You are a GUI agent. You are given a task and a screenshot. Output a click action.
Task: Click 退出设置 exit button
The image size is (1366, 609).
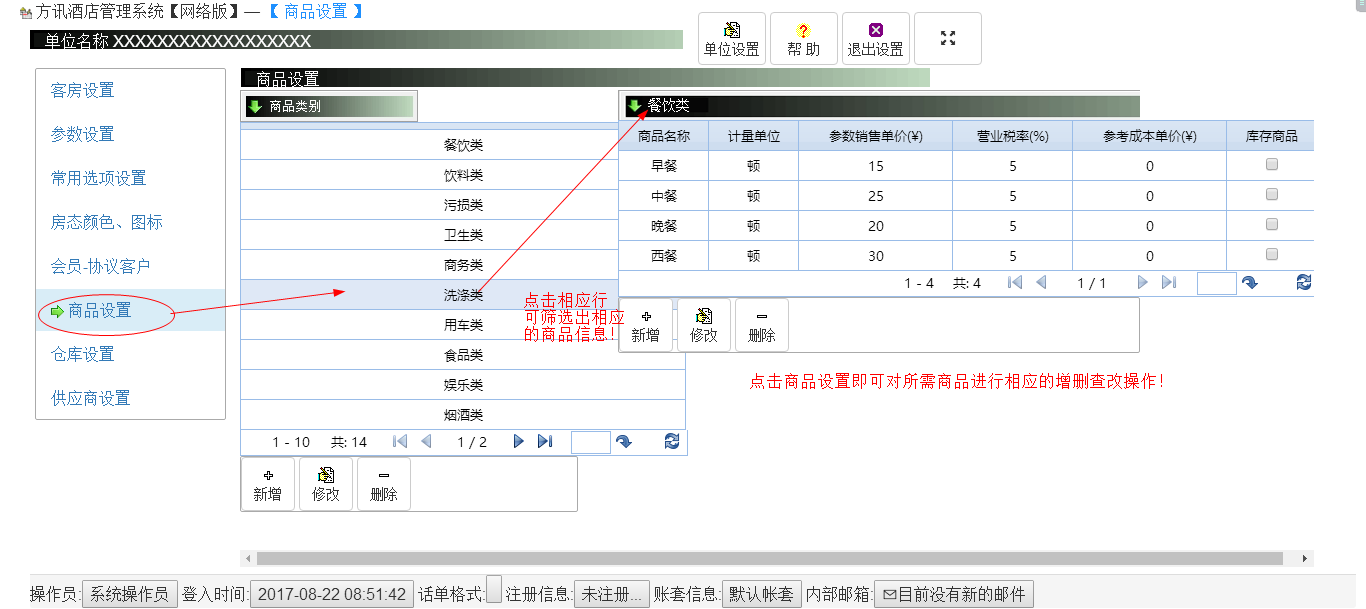coord(876,39)
